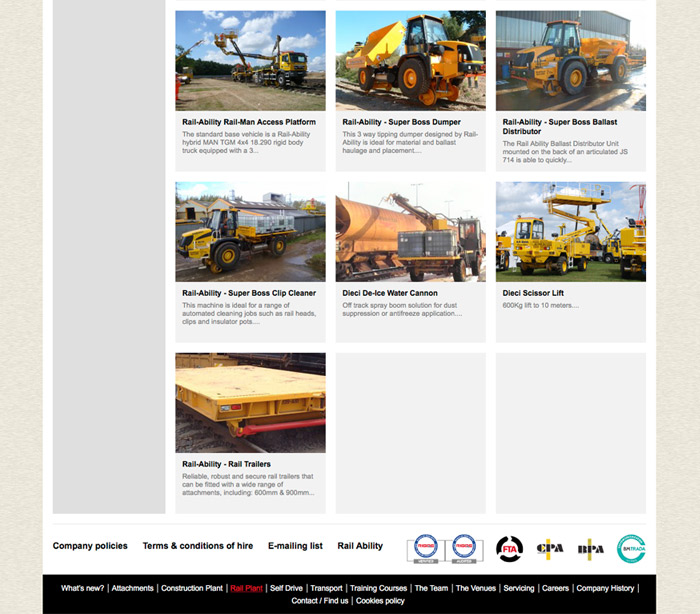
Task: Click the RISQS Verified logo
Action: [425, 549]
